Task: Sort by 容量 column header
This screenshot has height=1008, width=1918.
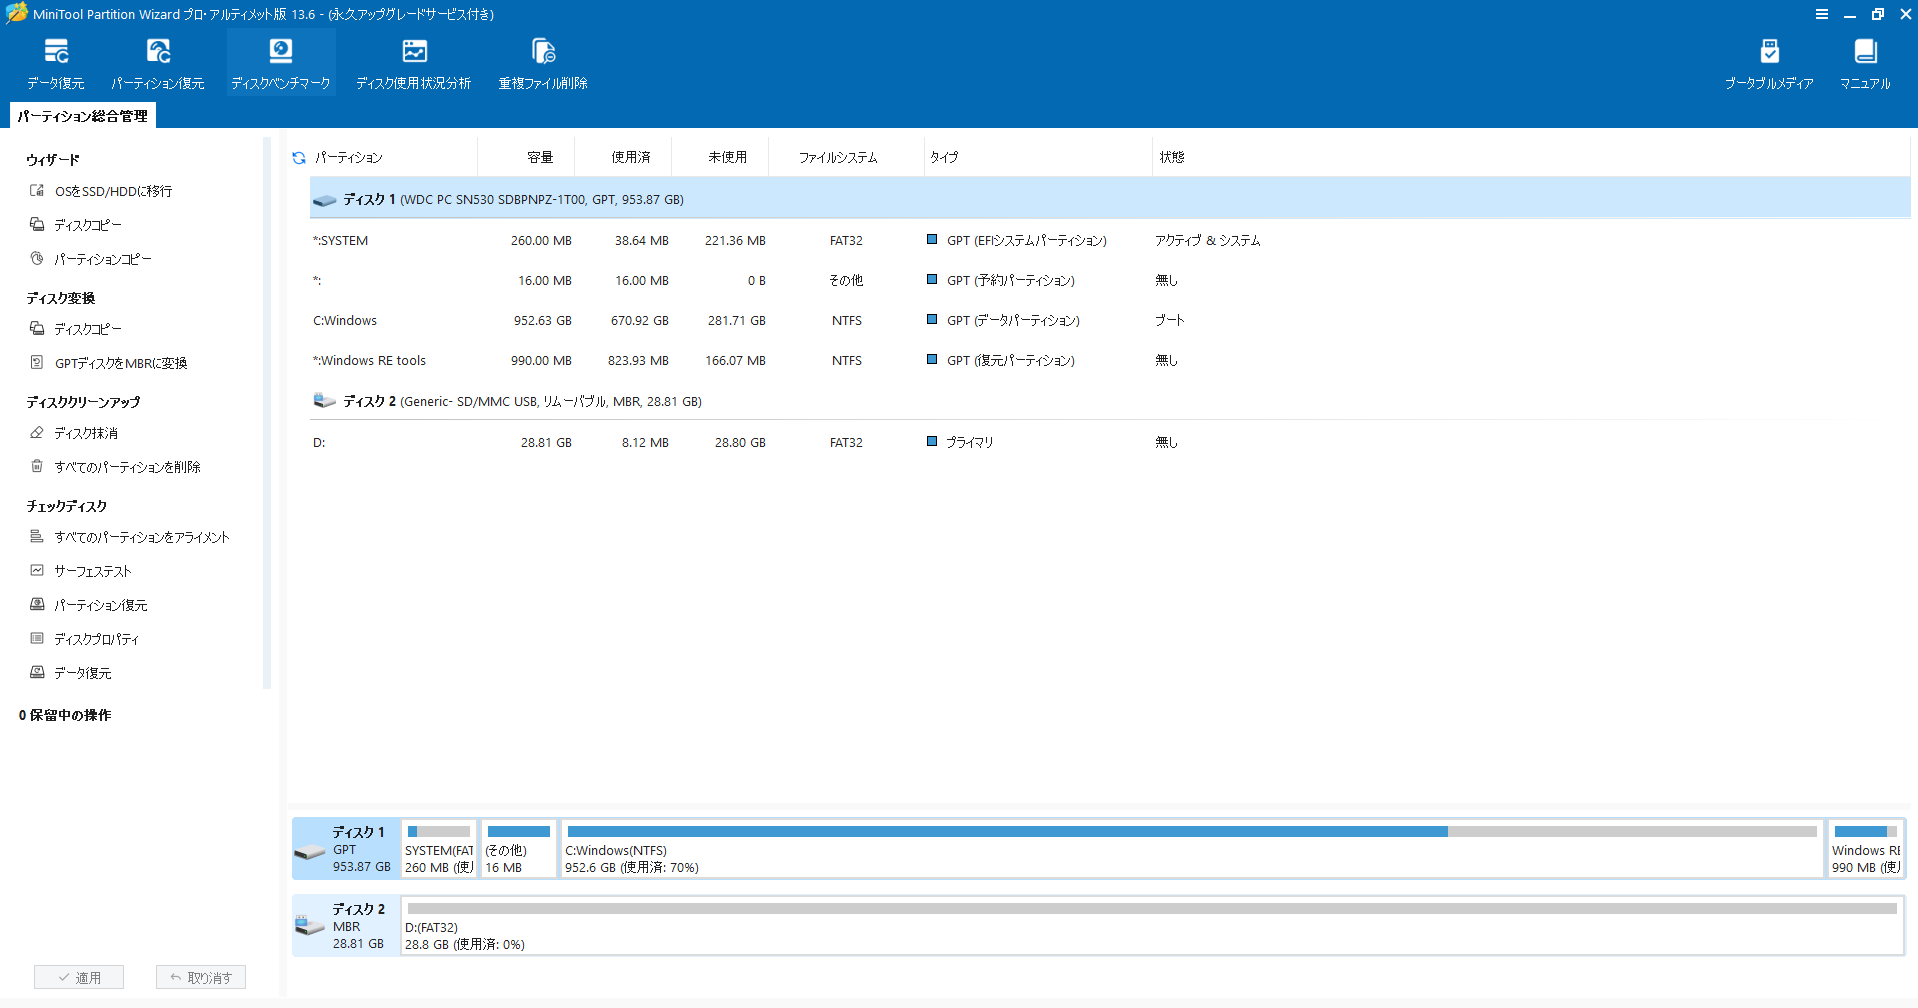Action: 540,157
